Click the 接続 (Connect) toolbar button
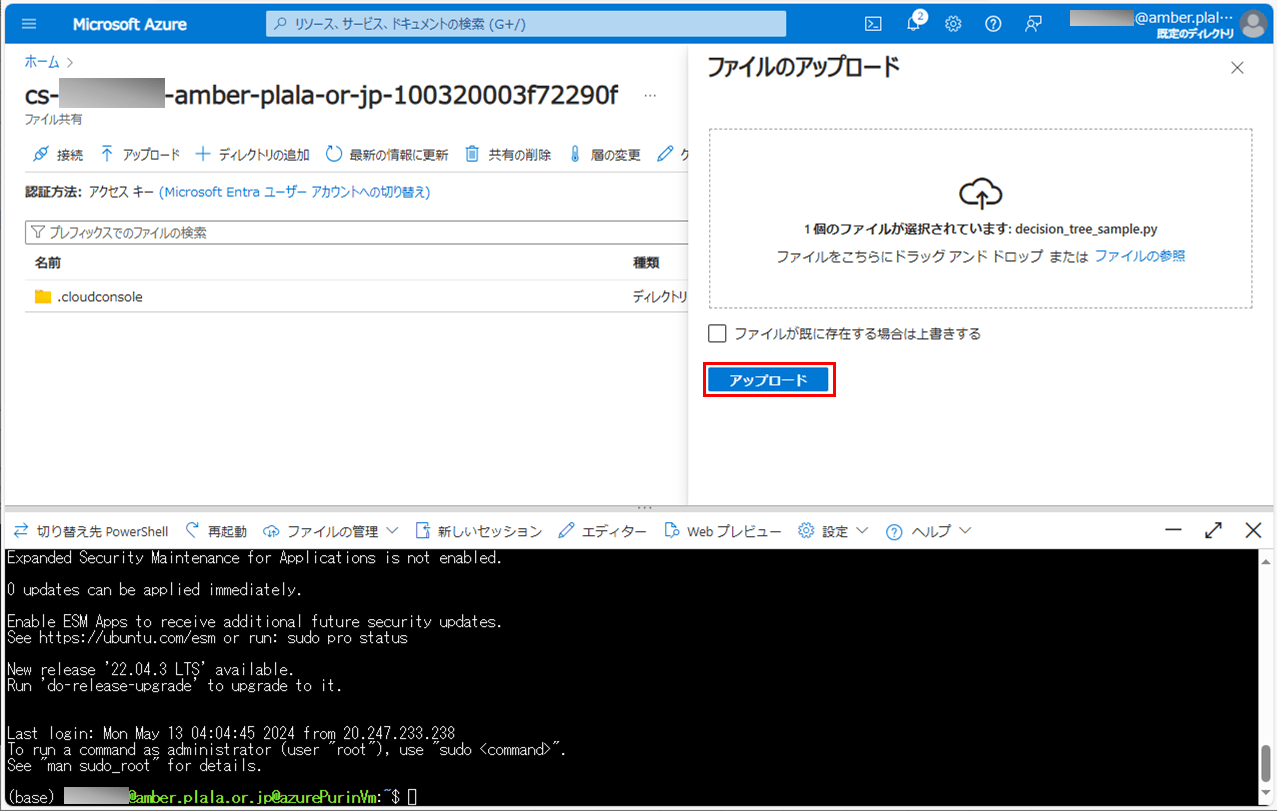 (58, 155)
